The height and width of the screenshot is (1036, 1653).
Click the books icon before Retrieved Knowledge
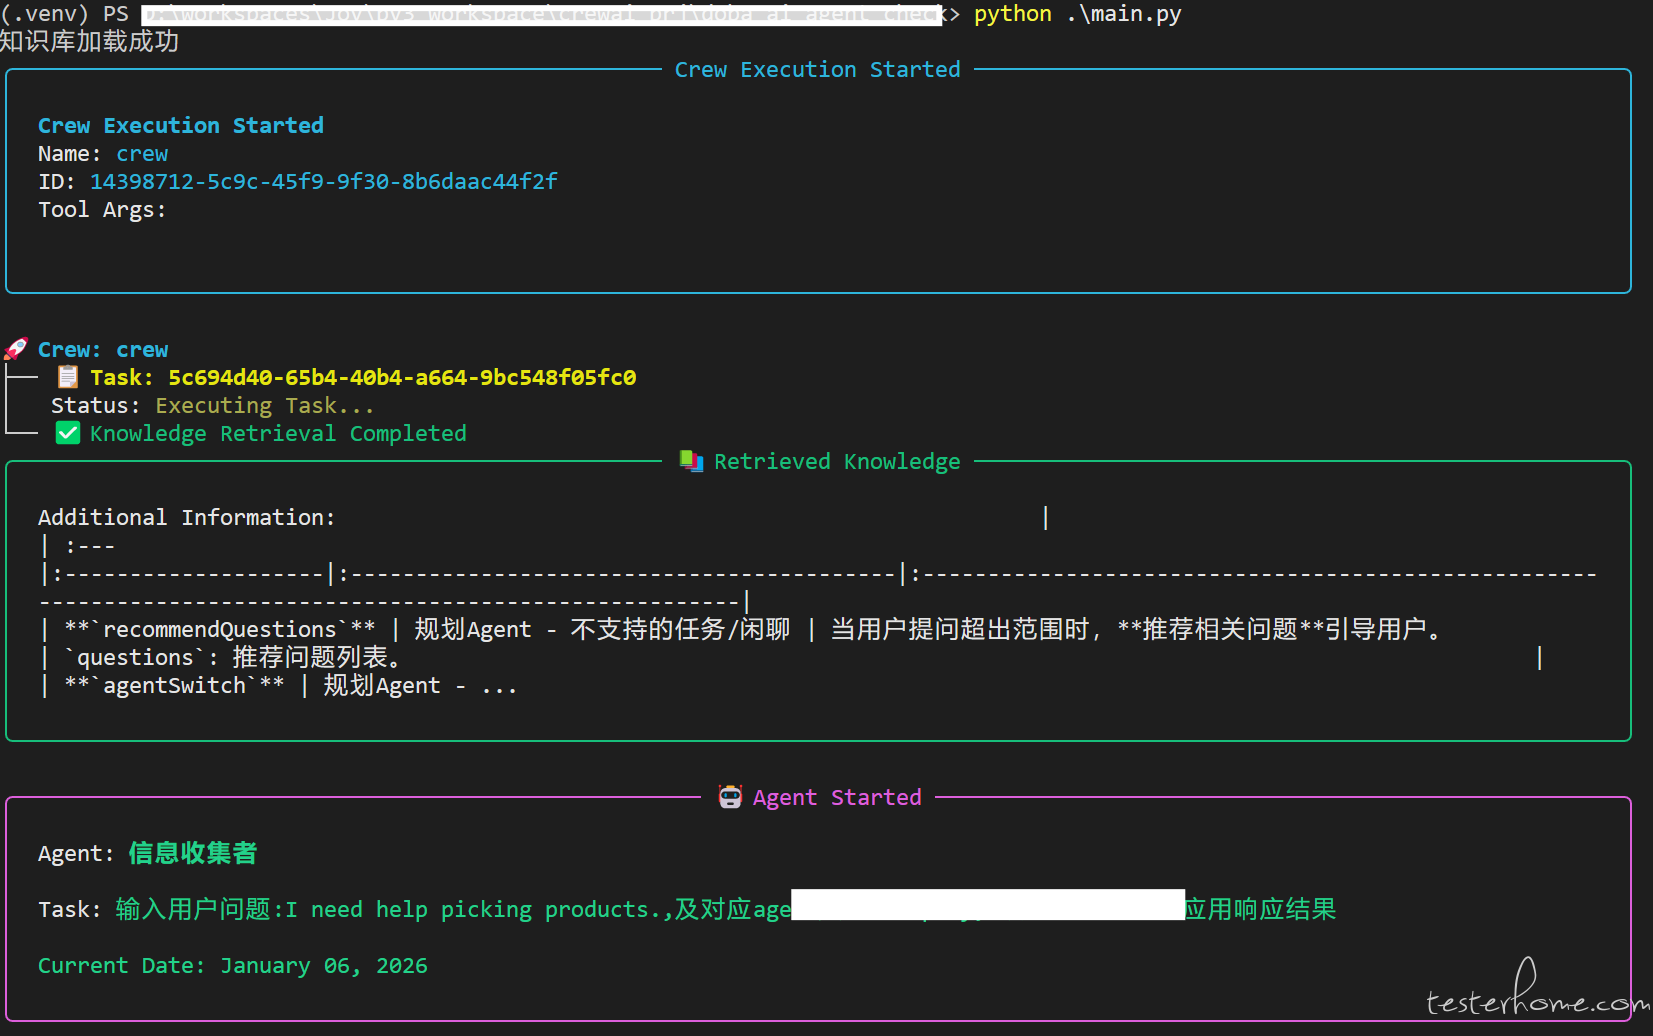click(x=691, y=461)
